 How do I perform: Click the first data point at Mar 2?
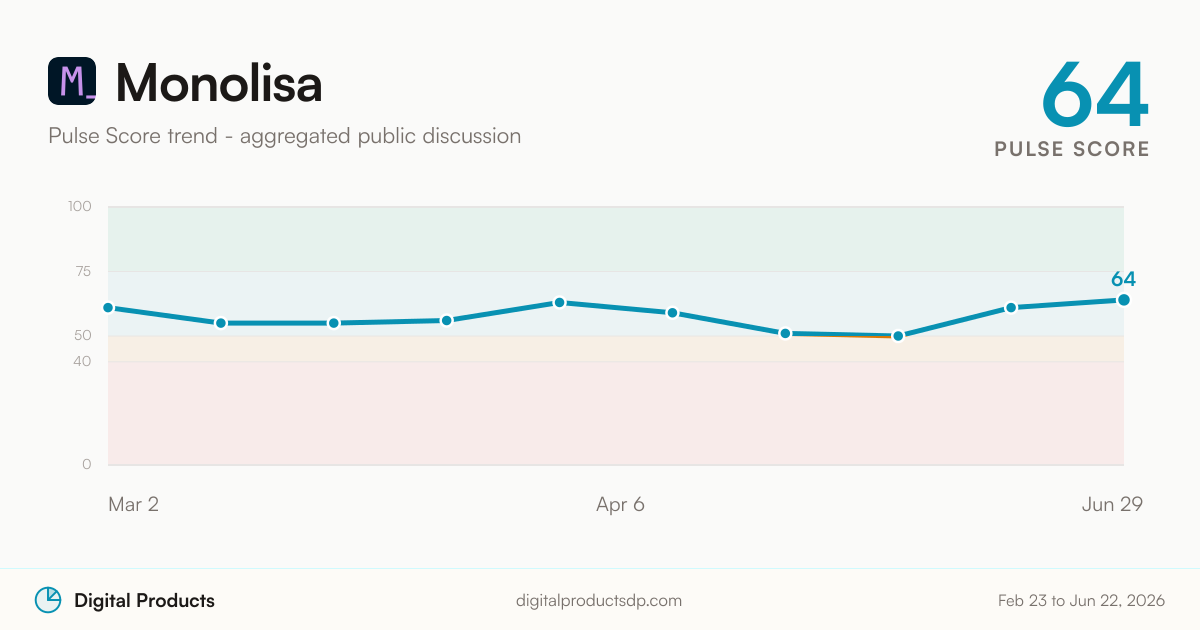coord(108,308)
